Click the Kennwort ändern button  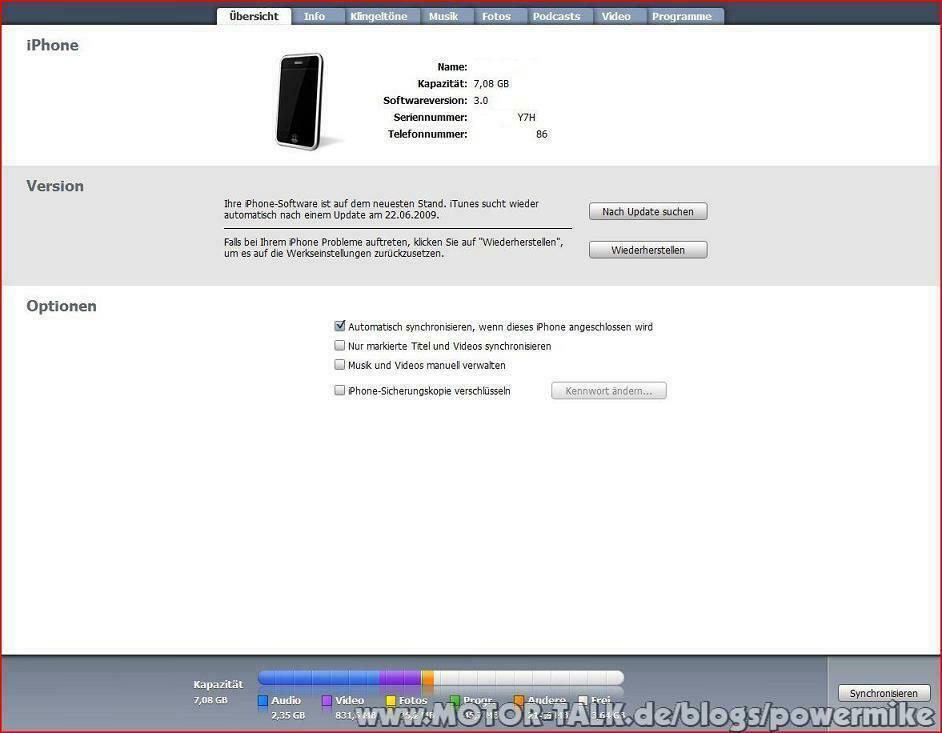coord(609,391)
